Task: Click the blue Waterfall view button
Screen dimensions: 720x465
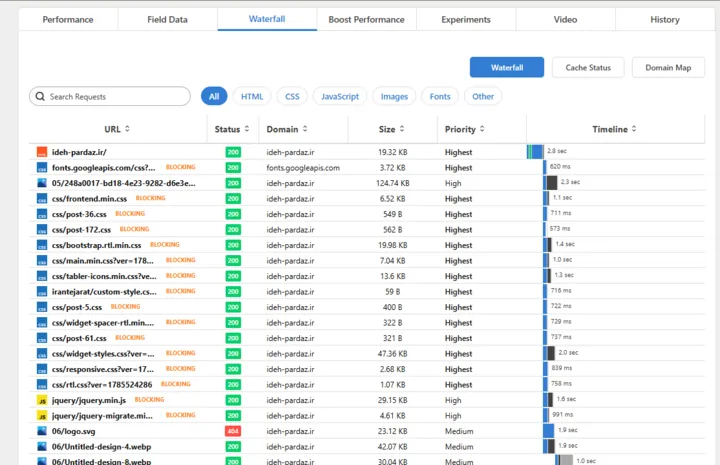Action: 507,67
